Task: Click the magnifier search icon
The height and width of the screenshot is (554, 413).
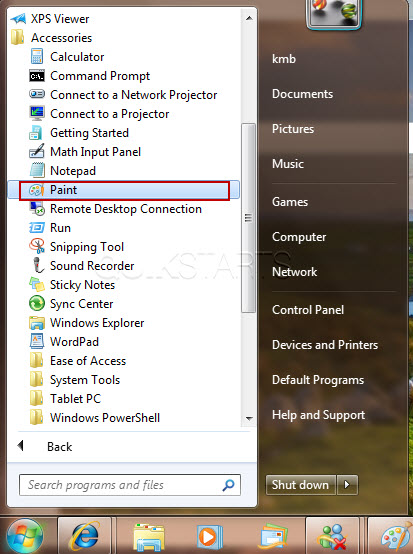Action: (x=229, y=485)
